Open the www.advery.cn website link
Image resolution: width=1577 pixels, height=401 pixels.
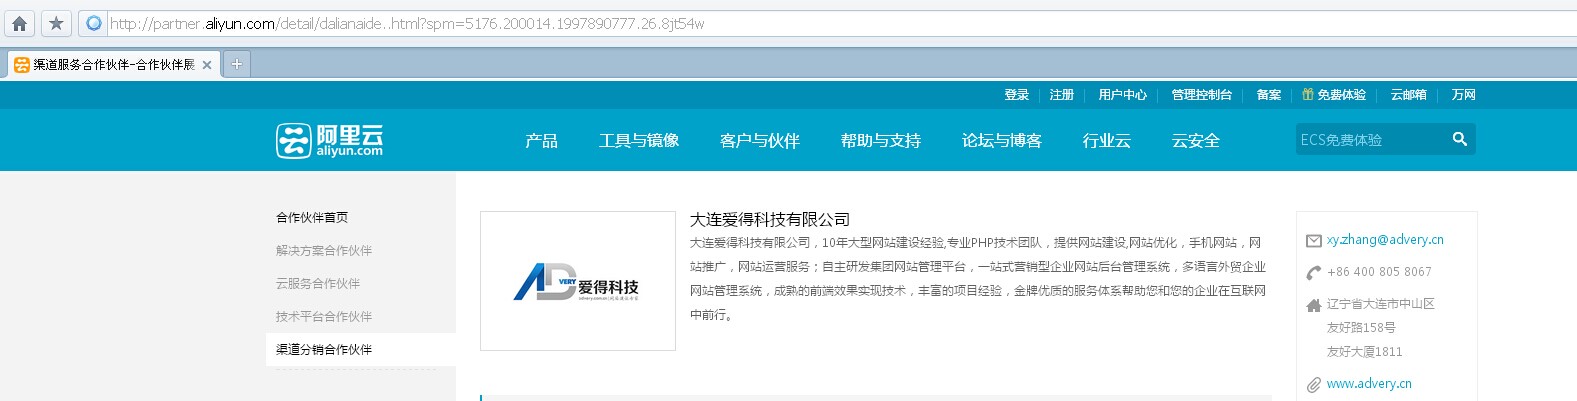[1368, 384]
